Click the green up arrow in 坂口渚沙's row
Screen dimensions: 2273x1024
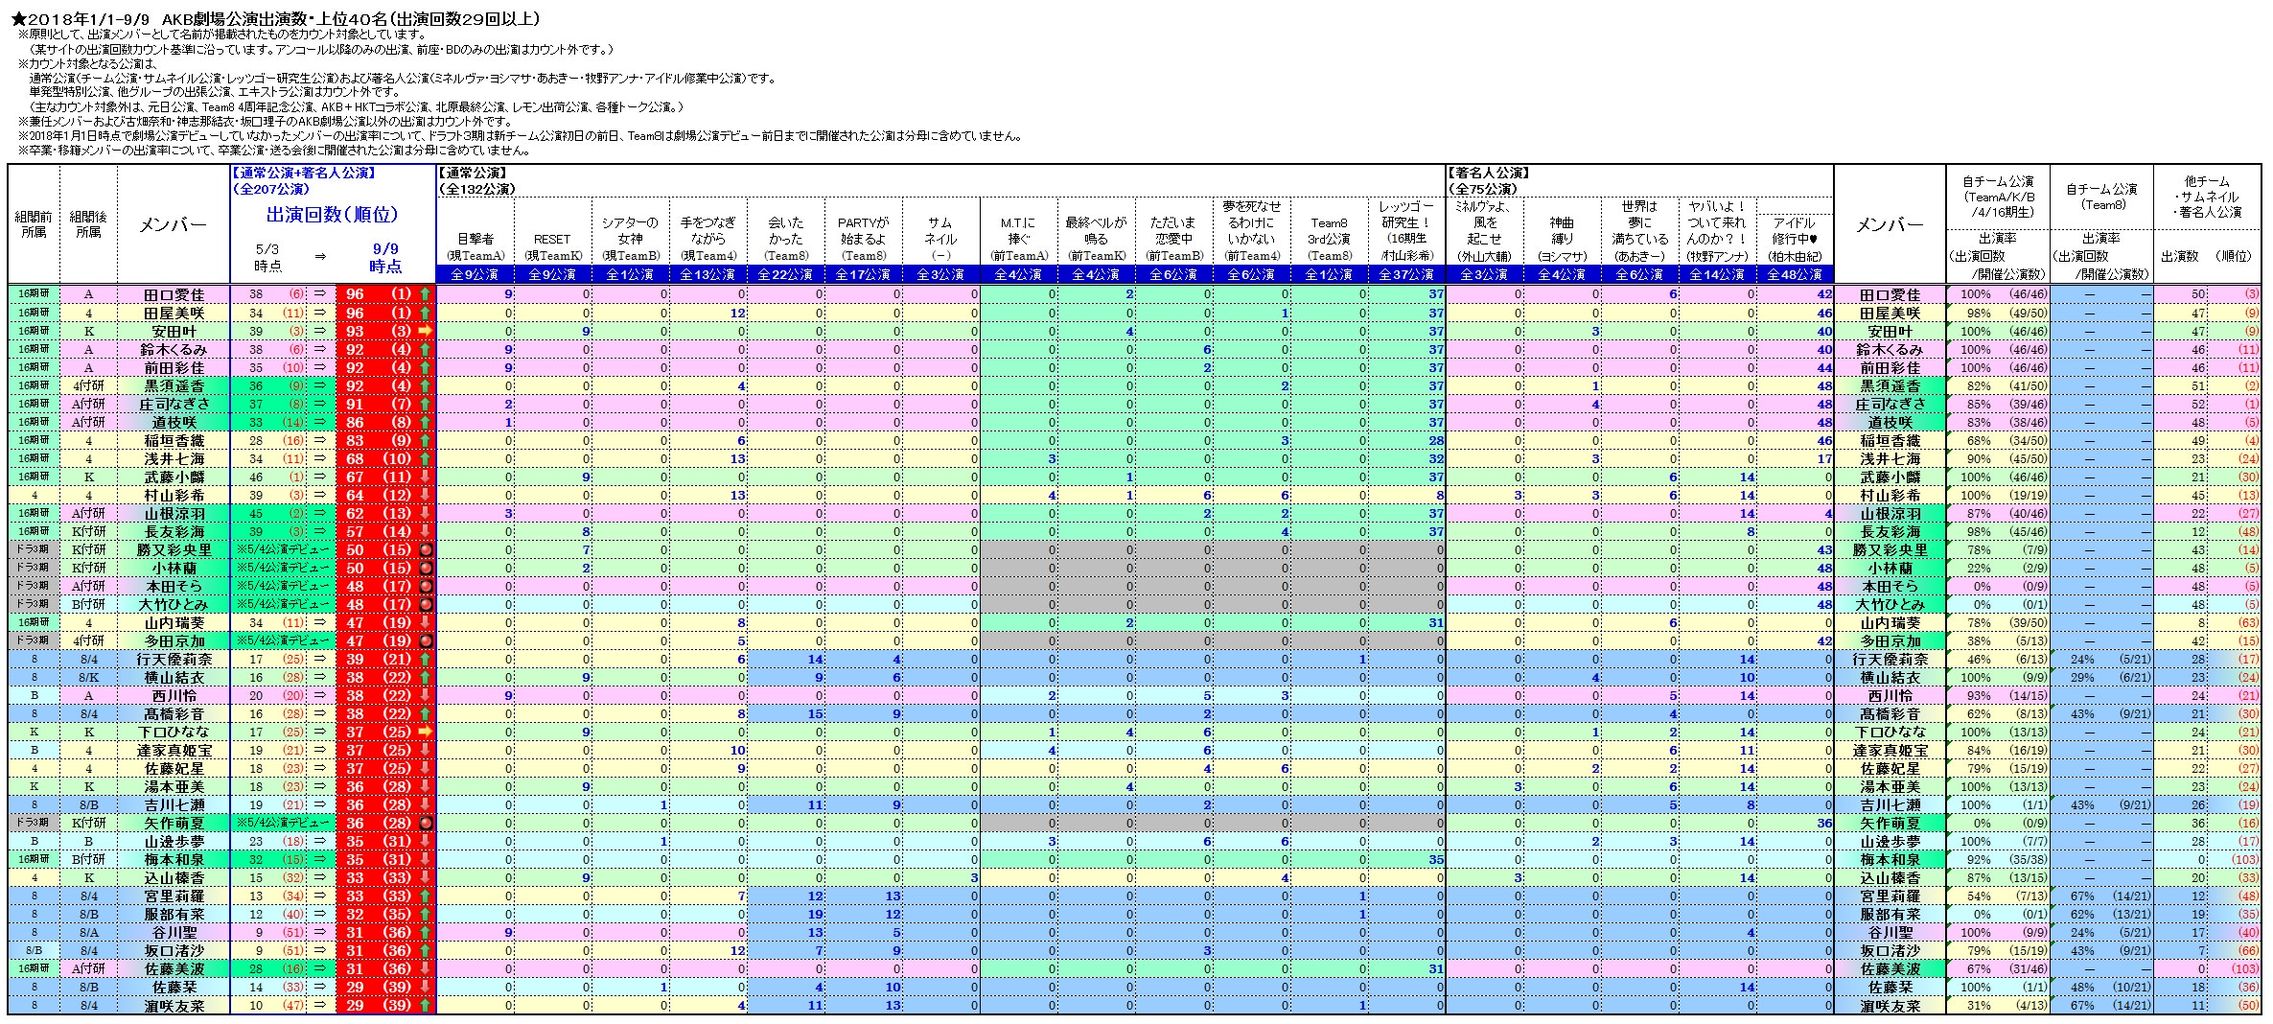[x=425, y=951]
